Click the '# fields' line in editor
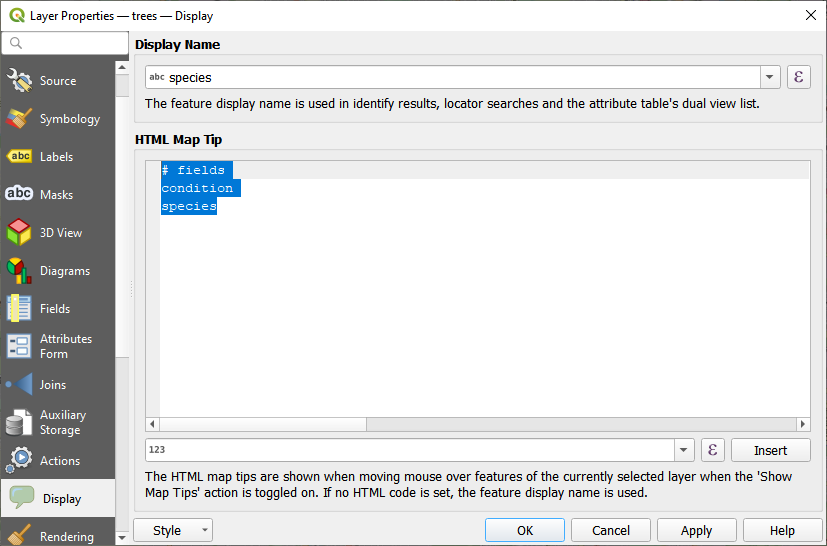This screenshot has width=827, height=546. click(x=193, y=170)
